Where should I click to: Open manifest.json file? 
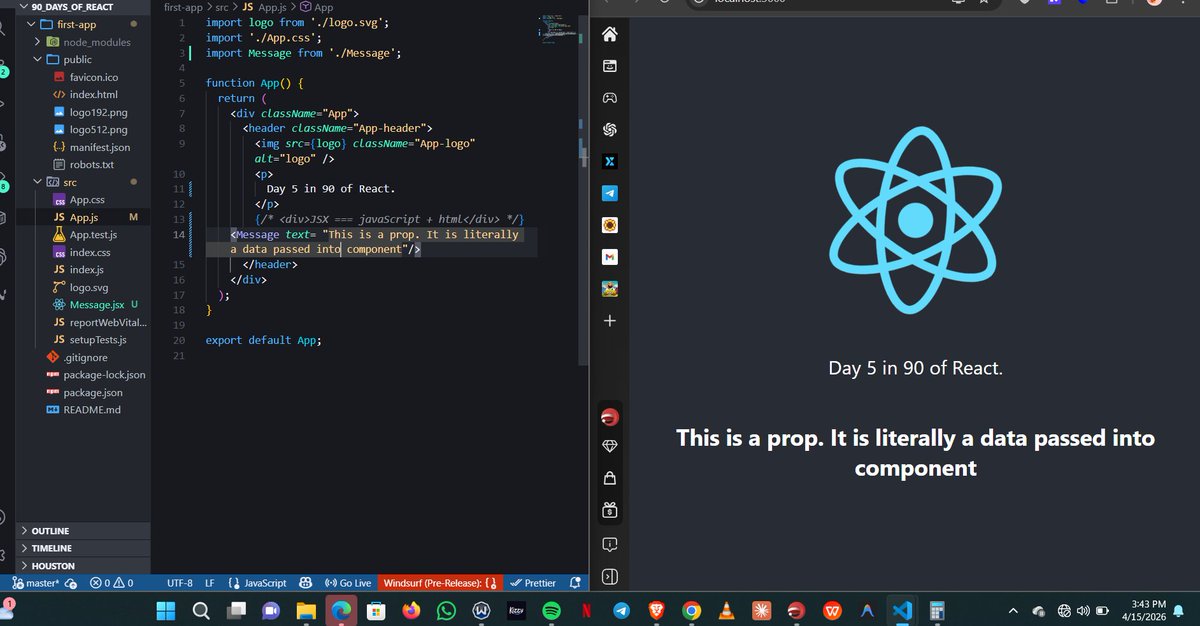pos(99,147)
